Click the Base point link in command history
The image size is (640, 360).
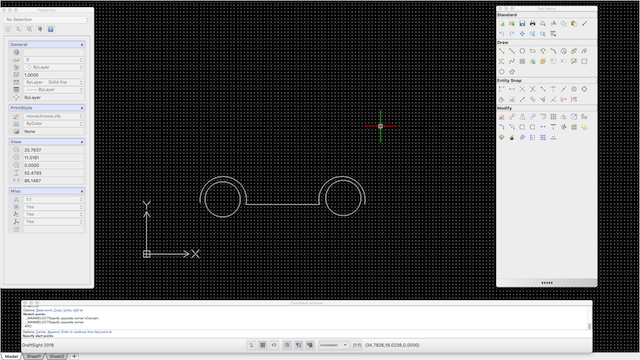point(44,310)
